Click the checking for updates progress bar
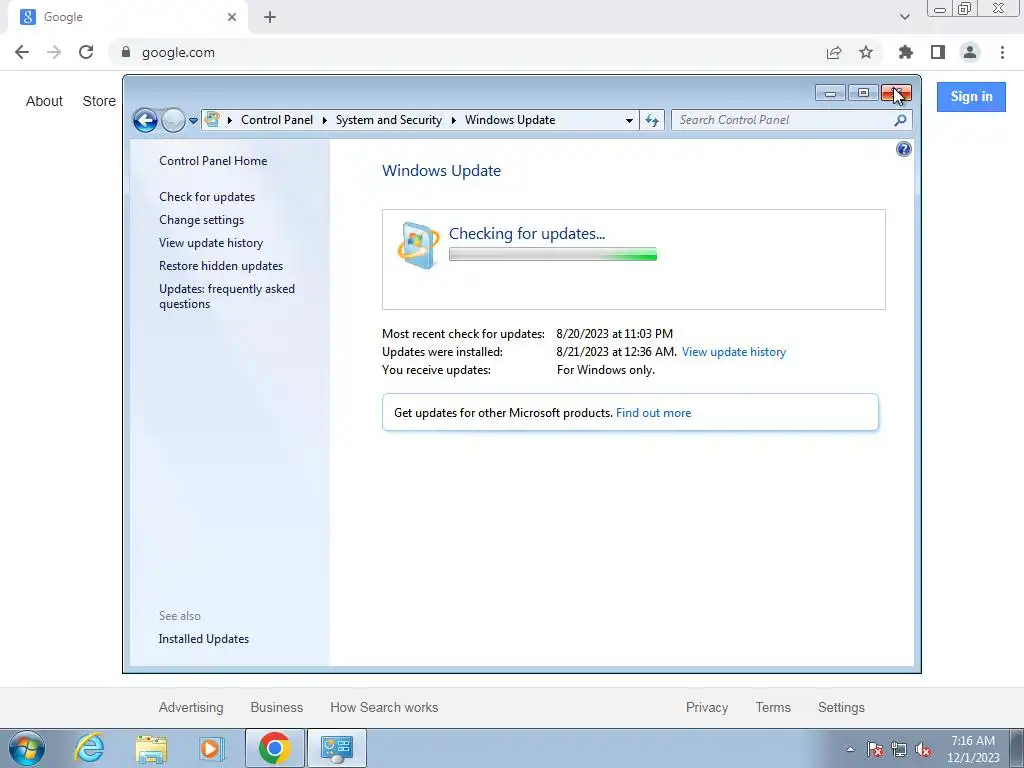Image resolution: width=1024 pixels, height=768 pixels. point(552,255)
